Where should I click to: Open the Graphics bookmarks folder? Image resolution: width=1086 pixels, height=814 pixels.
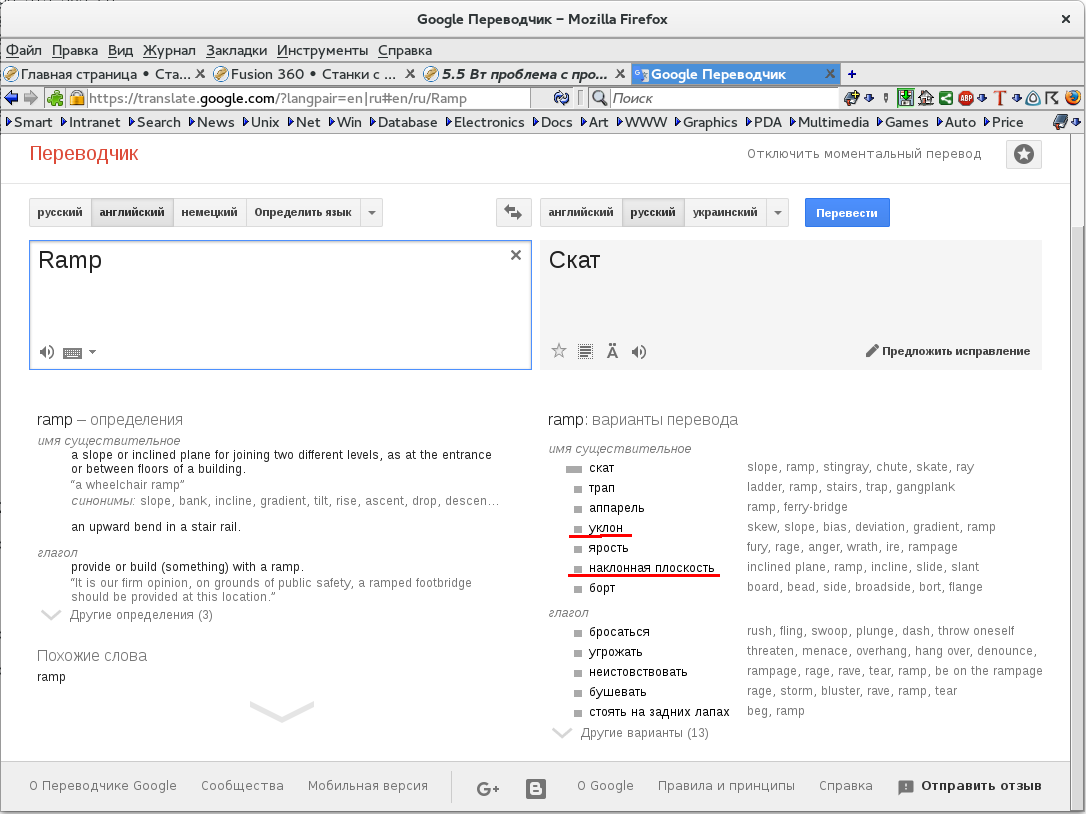coord(706,122)
